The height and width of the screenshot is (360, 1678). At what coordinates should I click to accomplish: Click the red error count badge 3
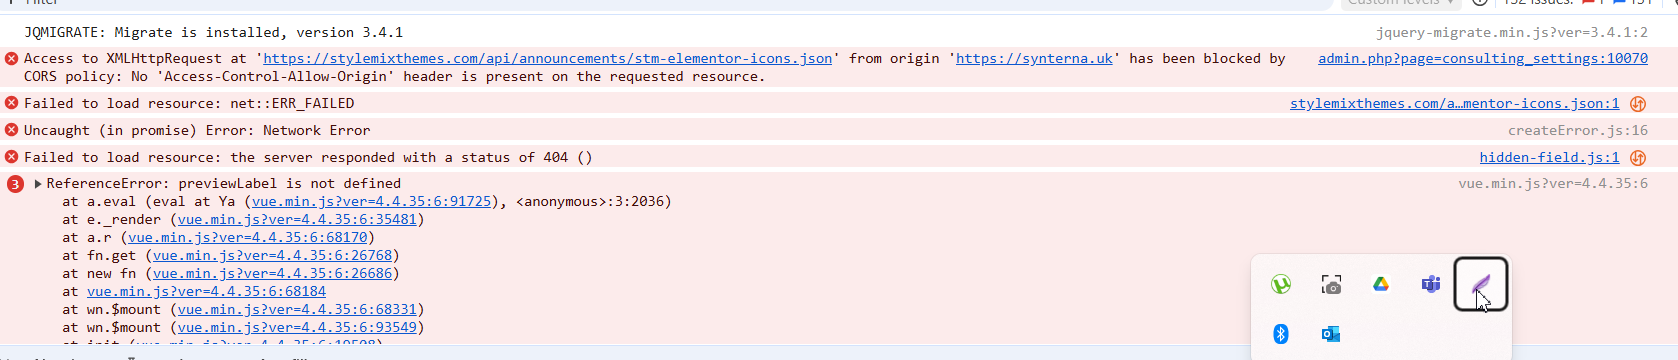pos(15,184)
